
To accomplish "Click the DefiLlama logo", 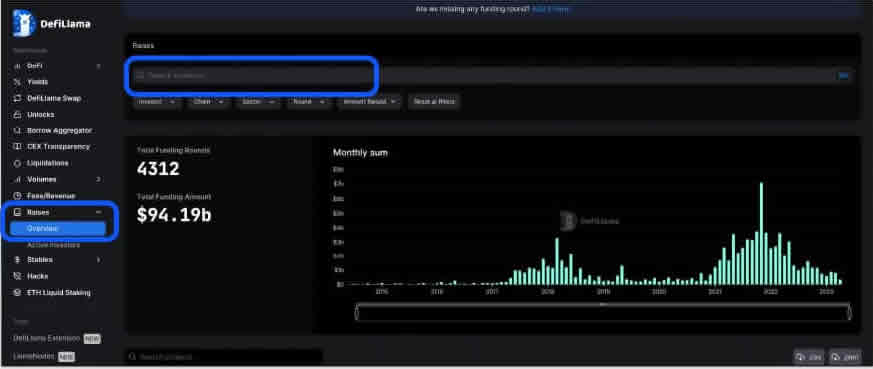I will [51, 23].
